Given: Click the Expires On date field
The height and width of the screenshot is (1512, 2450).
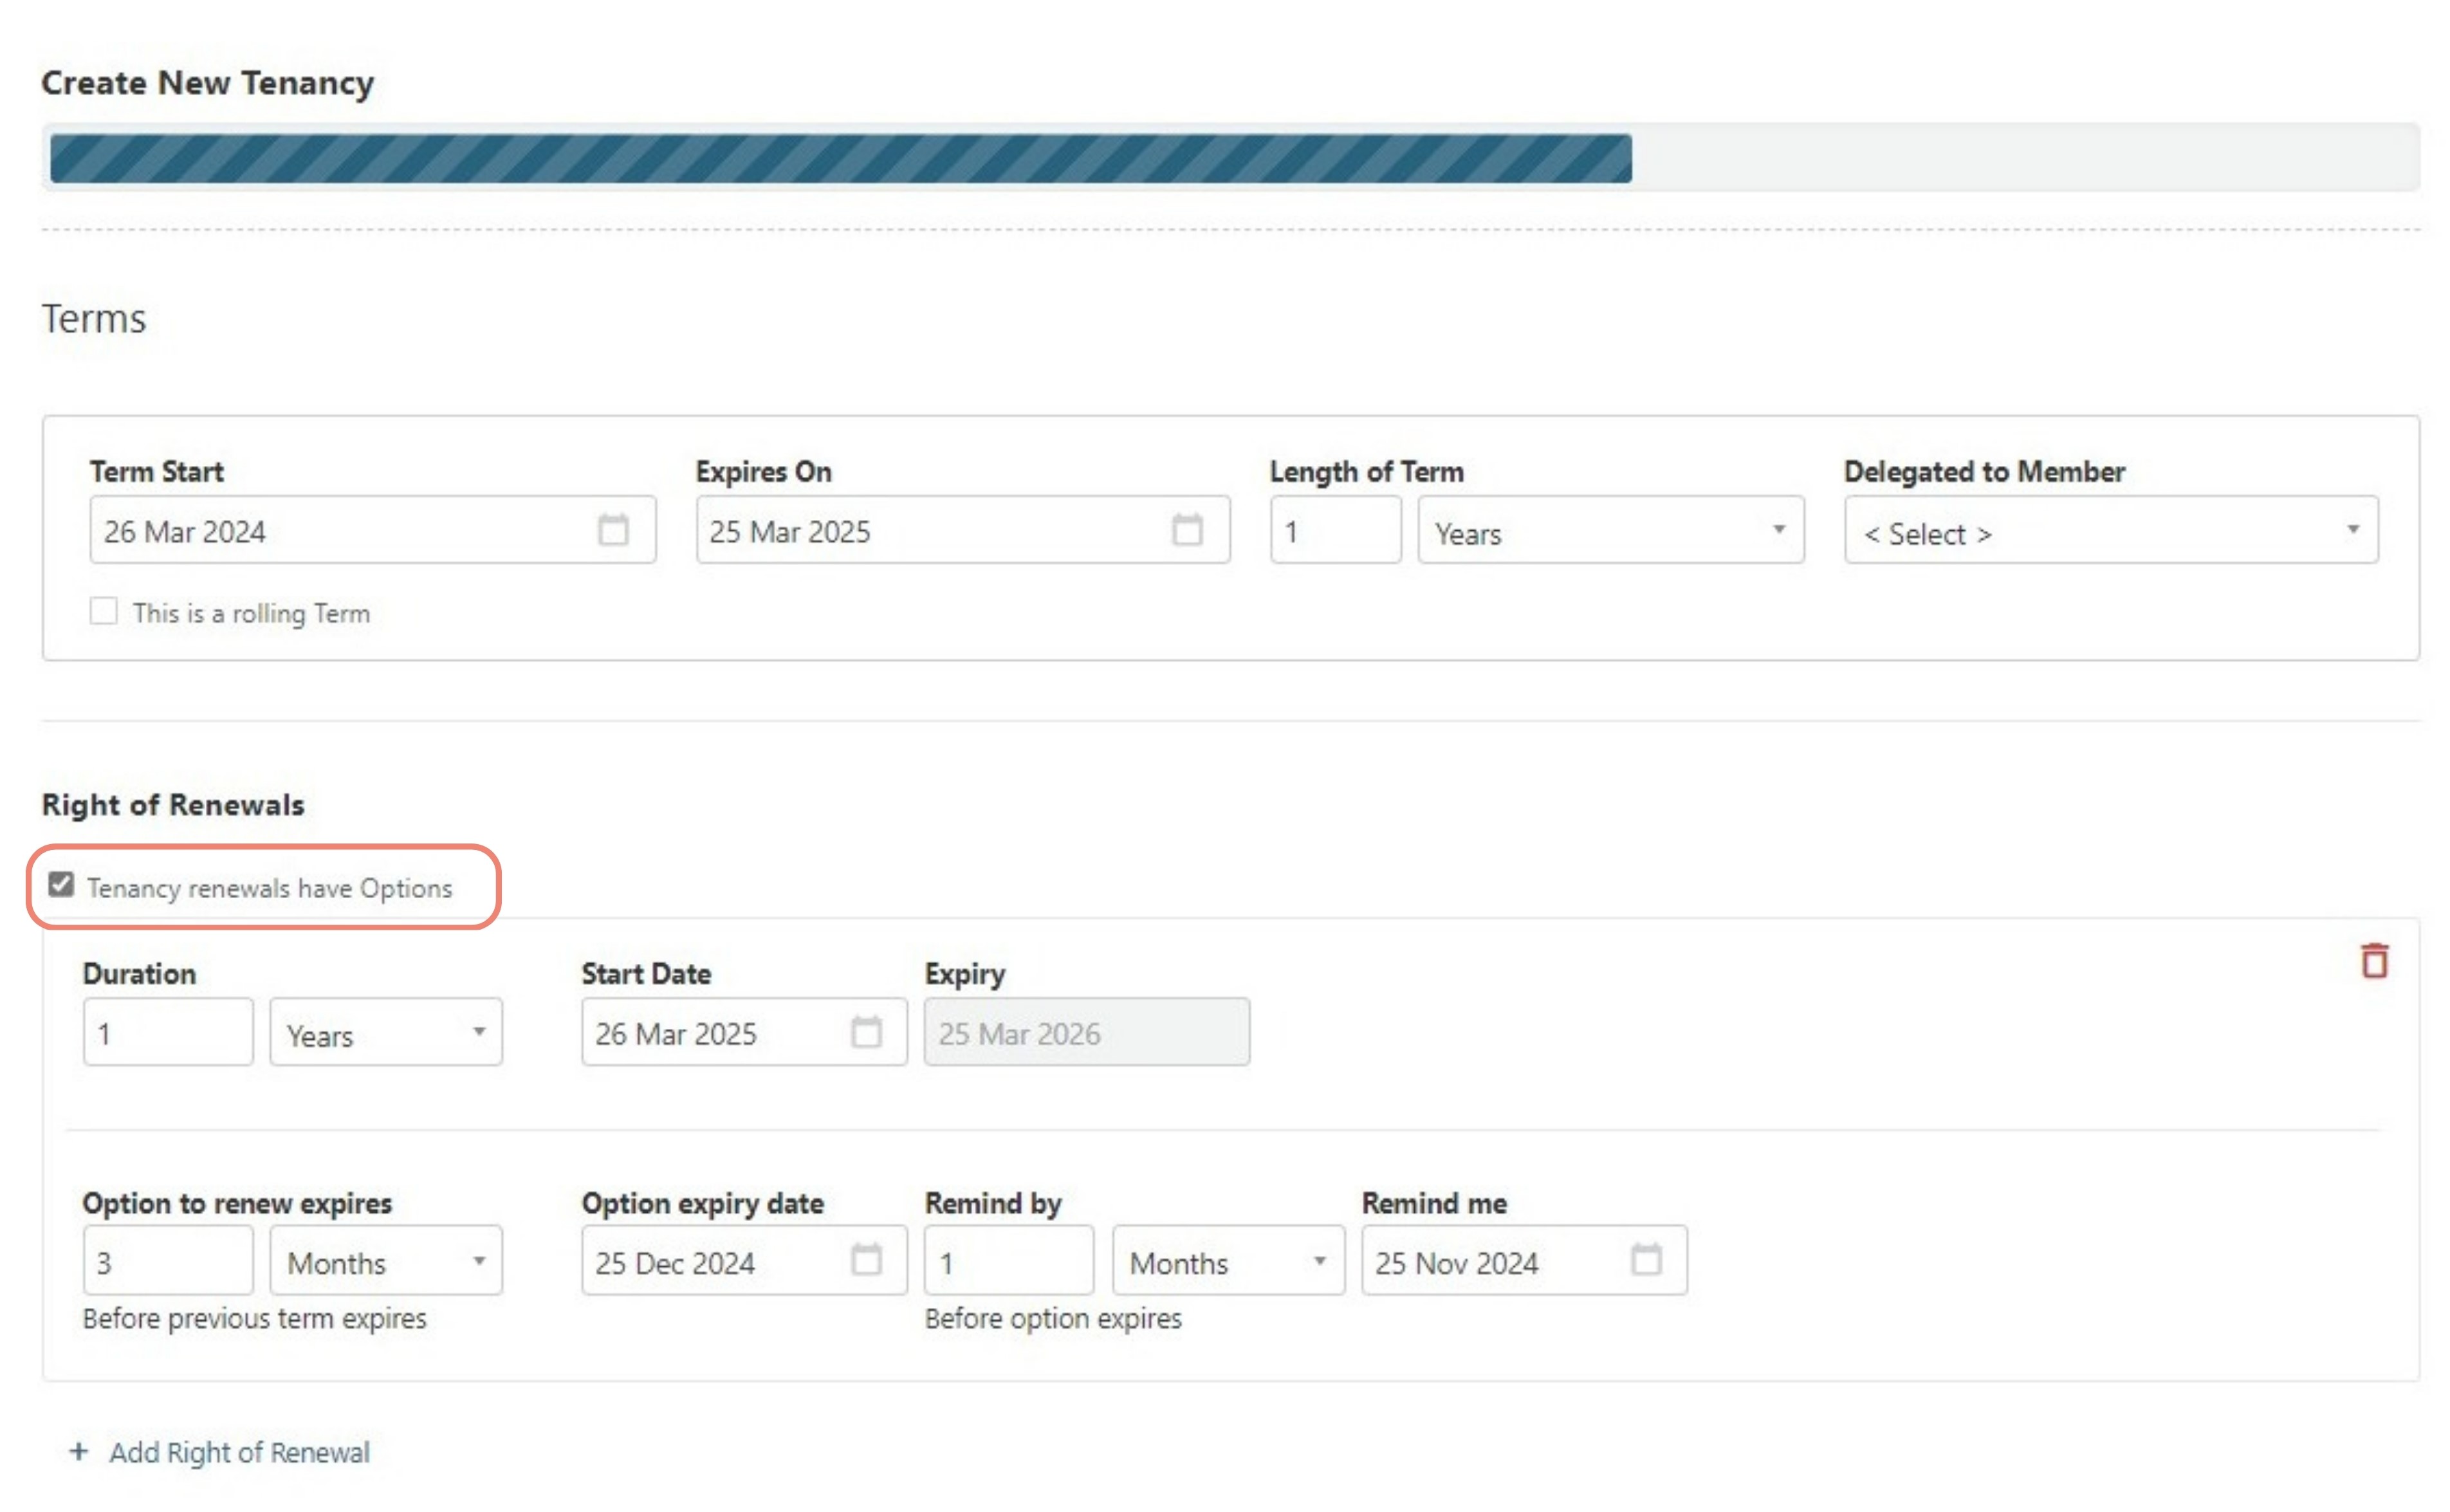Looking at the screenshot, I should [963, 530].
